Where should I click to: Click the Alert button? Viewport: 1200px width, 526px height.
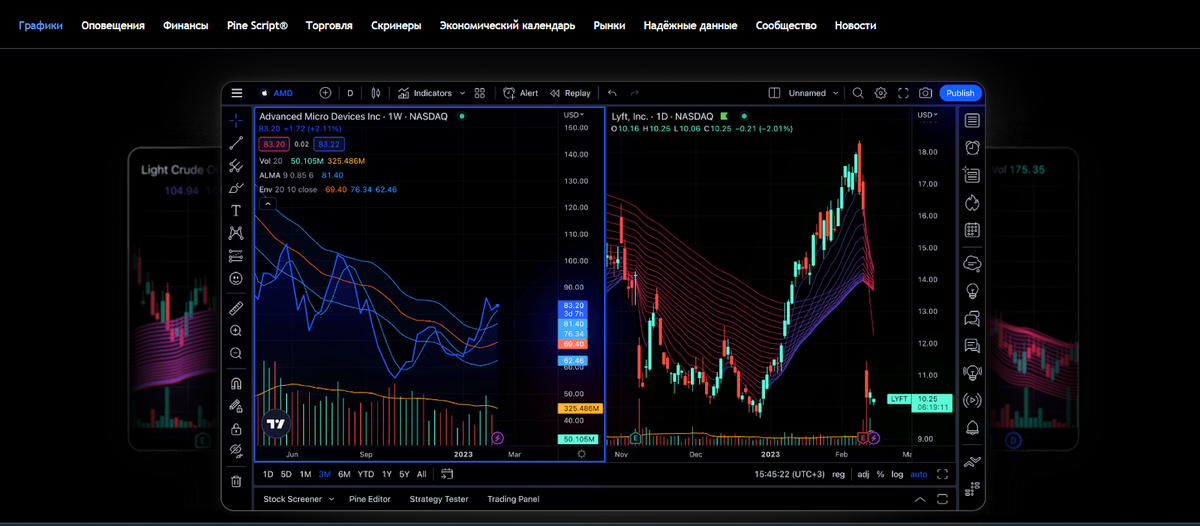click(x=521, y=93)
